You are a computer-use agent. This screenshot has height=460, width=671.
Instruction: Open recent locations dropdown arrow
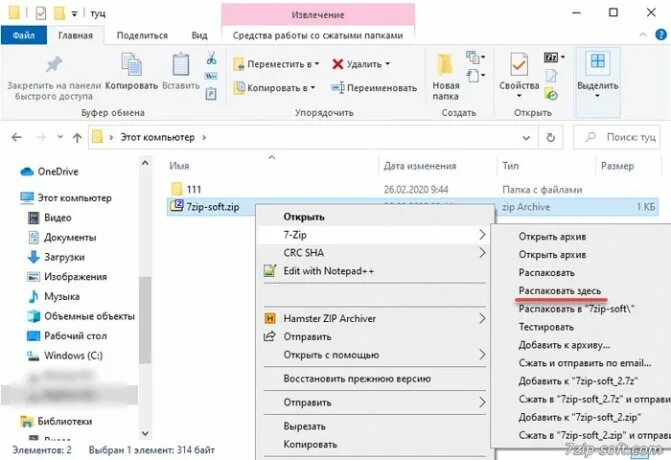point(60,137)
